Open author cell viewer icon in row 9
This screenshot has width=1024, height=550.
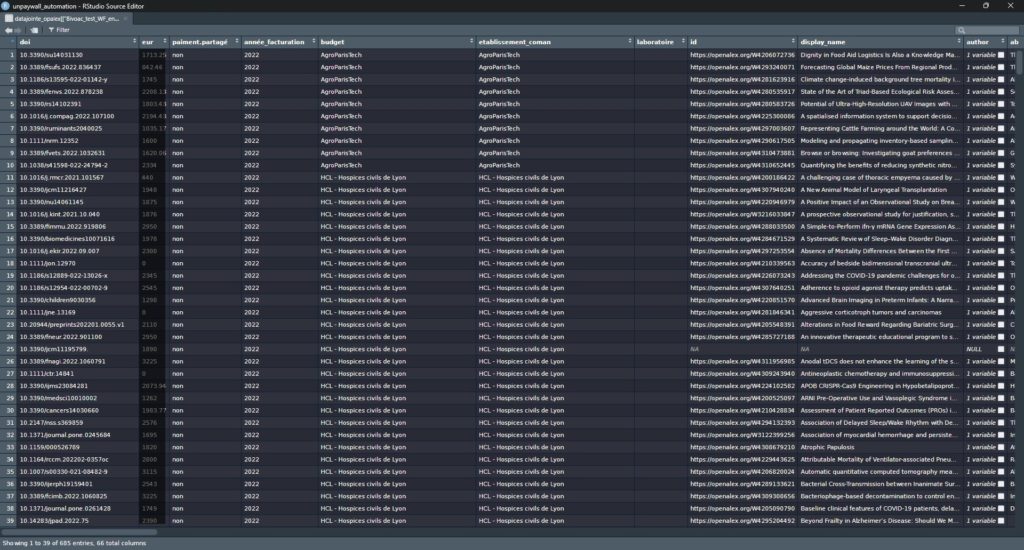point(1001,152)
